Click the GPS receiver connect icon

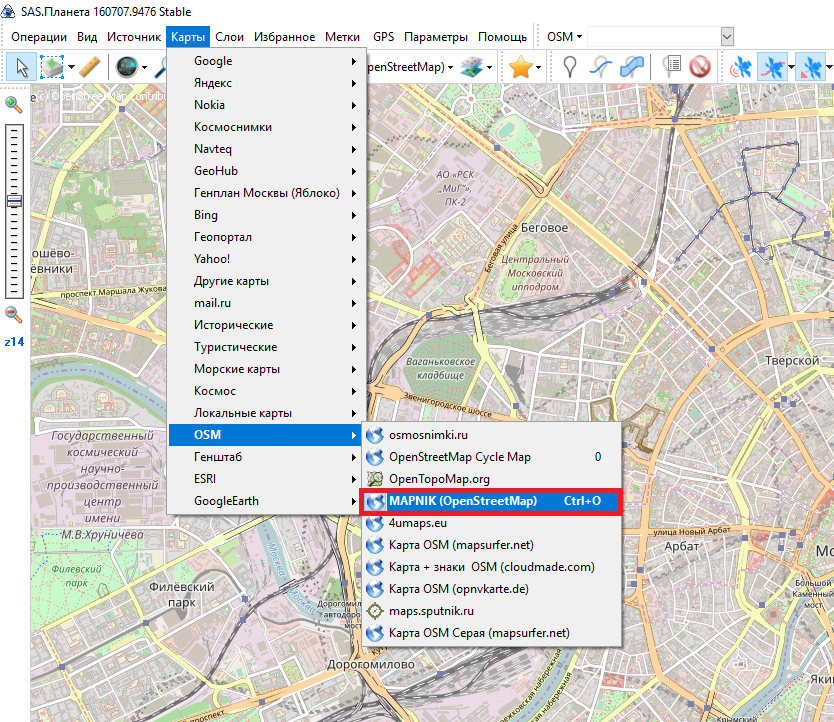click(x=741, y=67)
